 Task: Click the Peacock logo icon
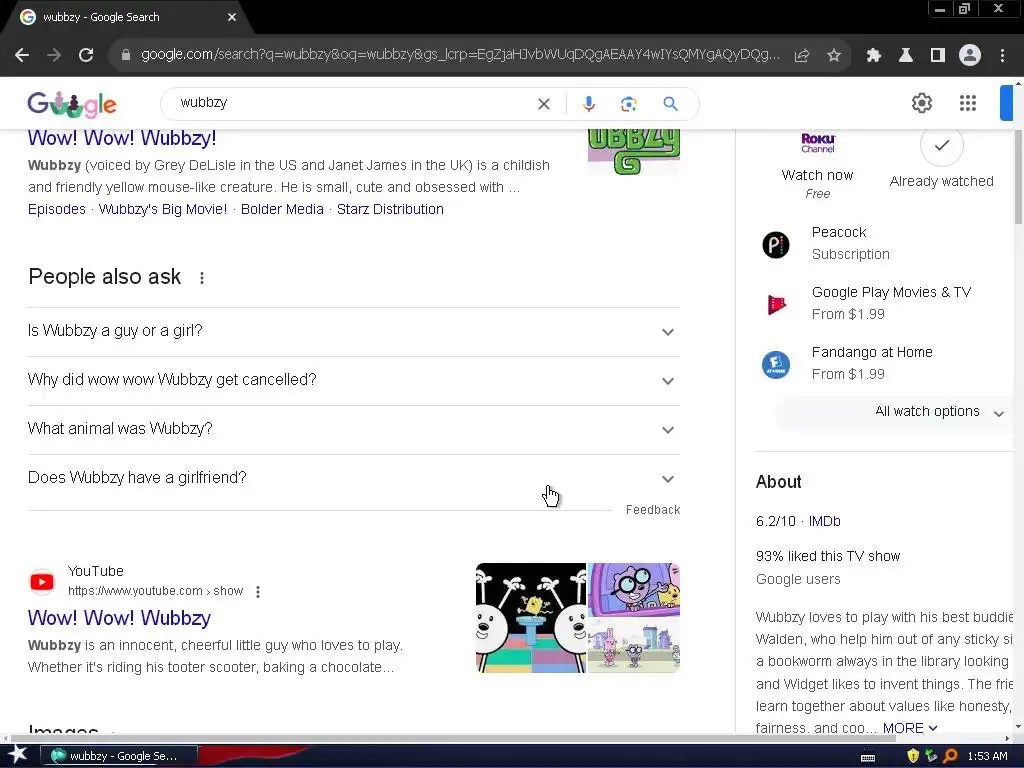pos(776,245)
